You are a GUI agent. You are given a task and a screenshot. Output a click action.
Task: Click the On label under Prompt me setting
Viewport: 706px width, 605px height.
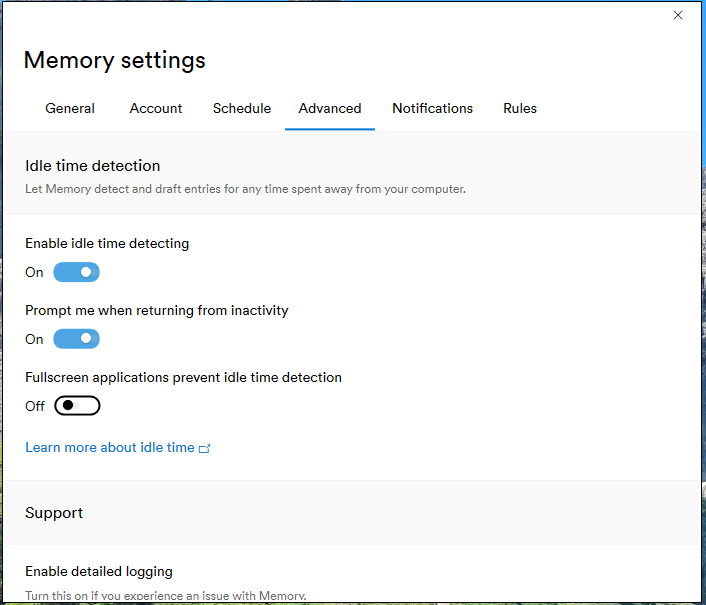(x=35, y=339)
